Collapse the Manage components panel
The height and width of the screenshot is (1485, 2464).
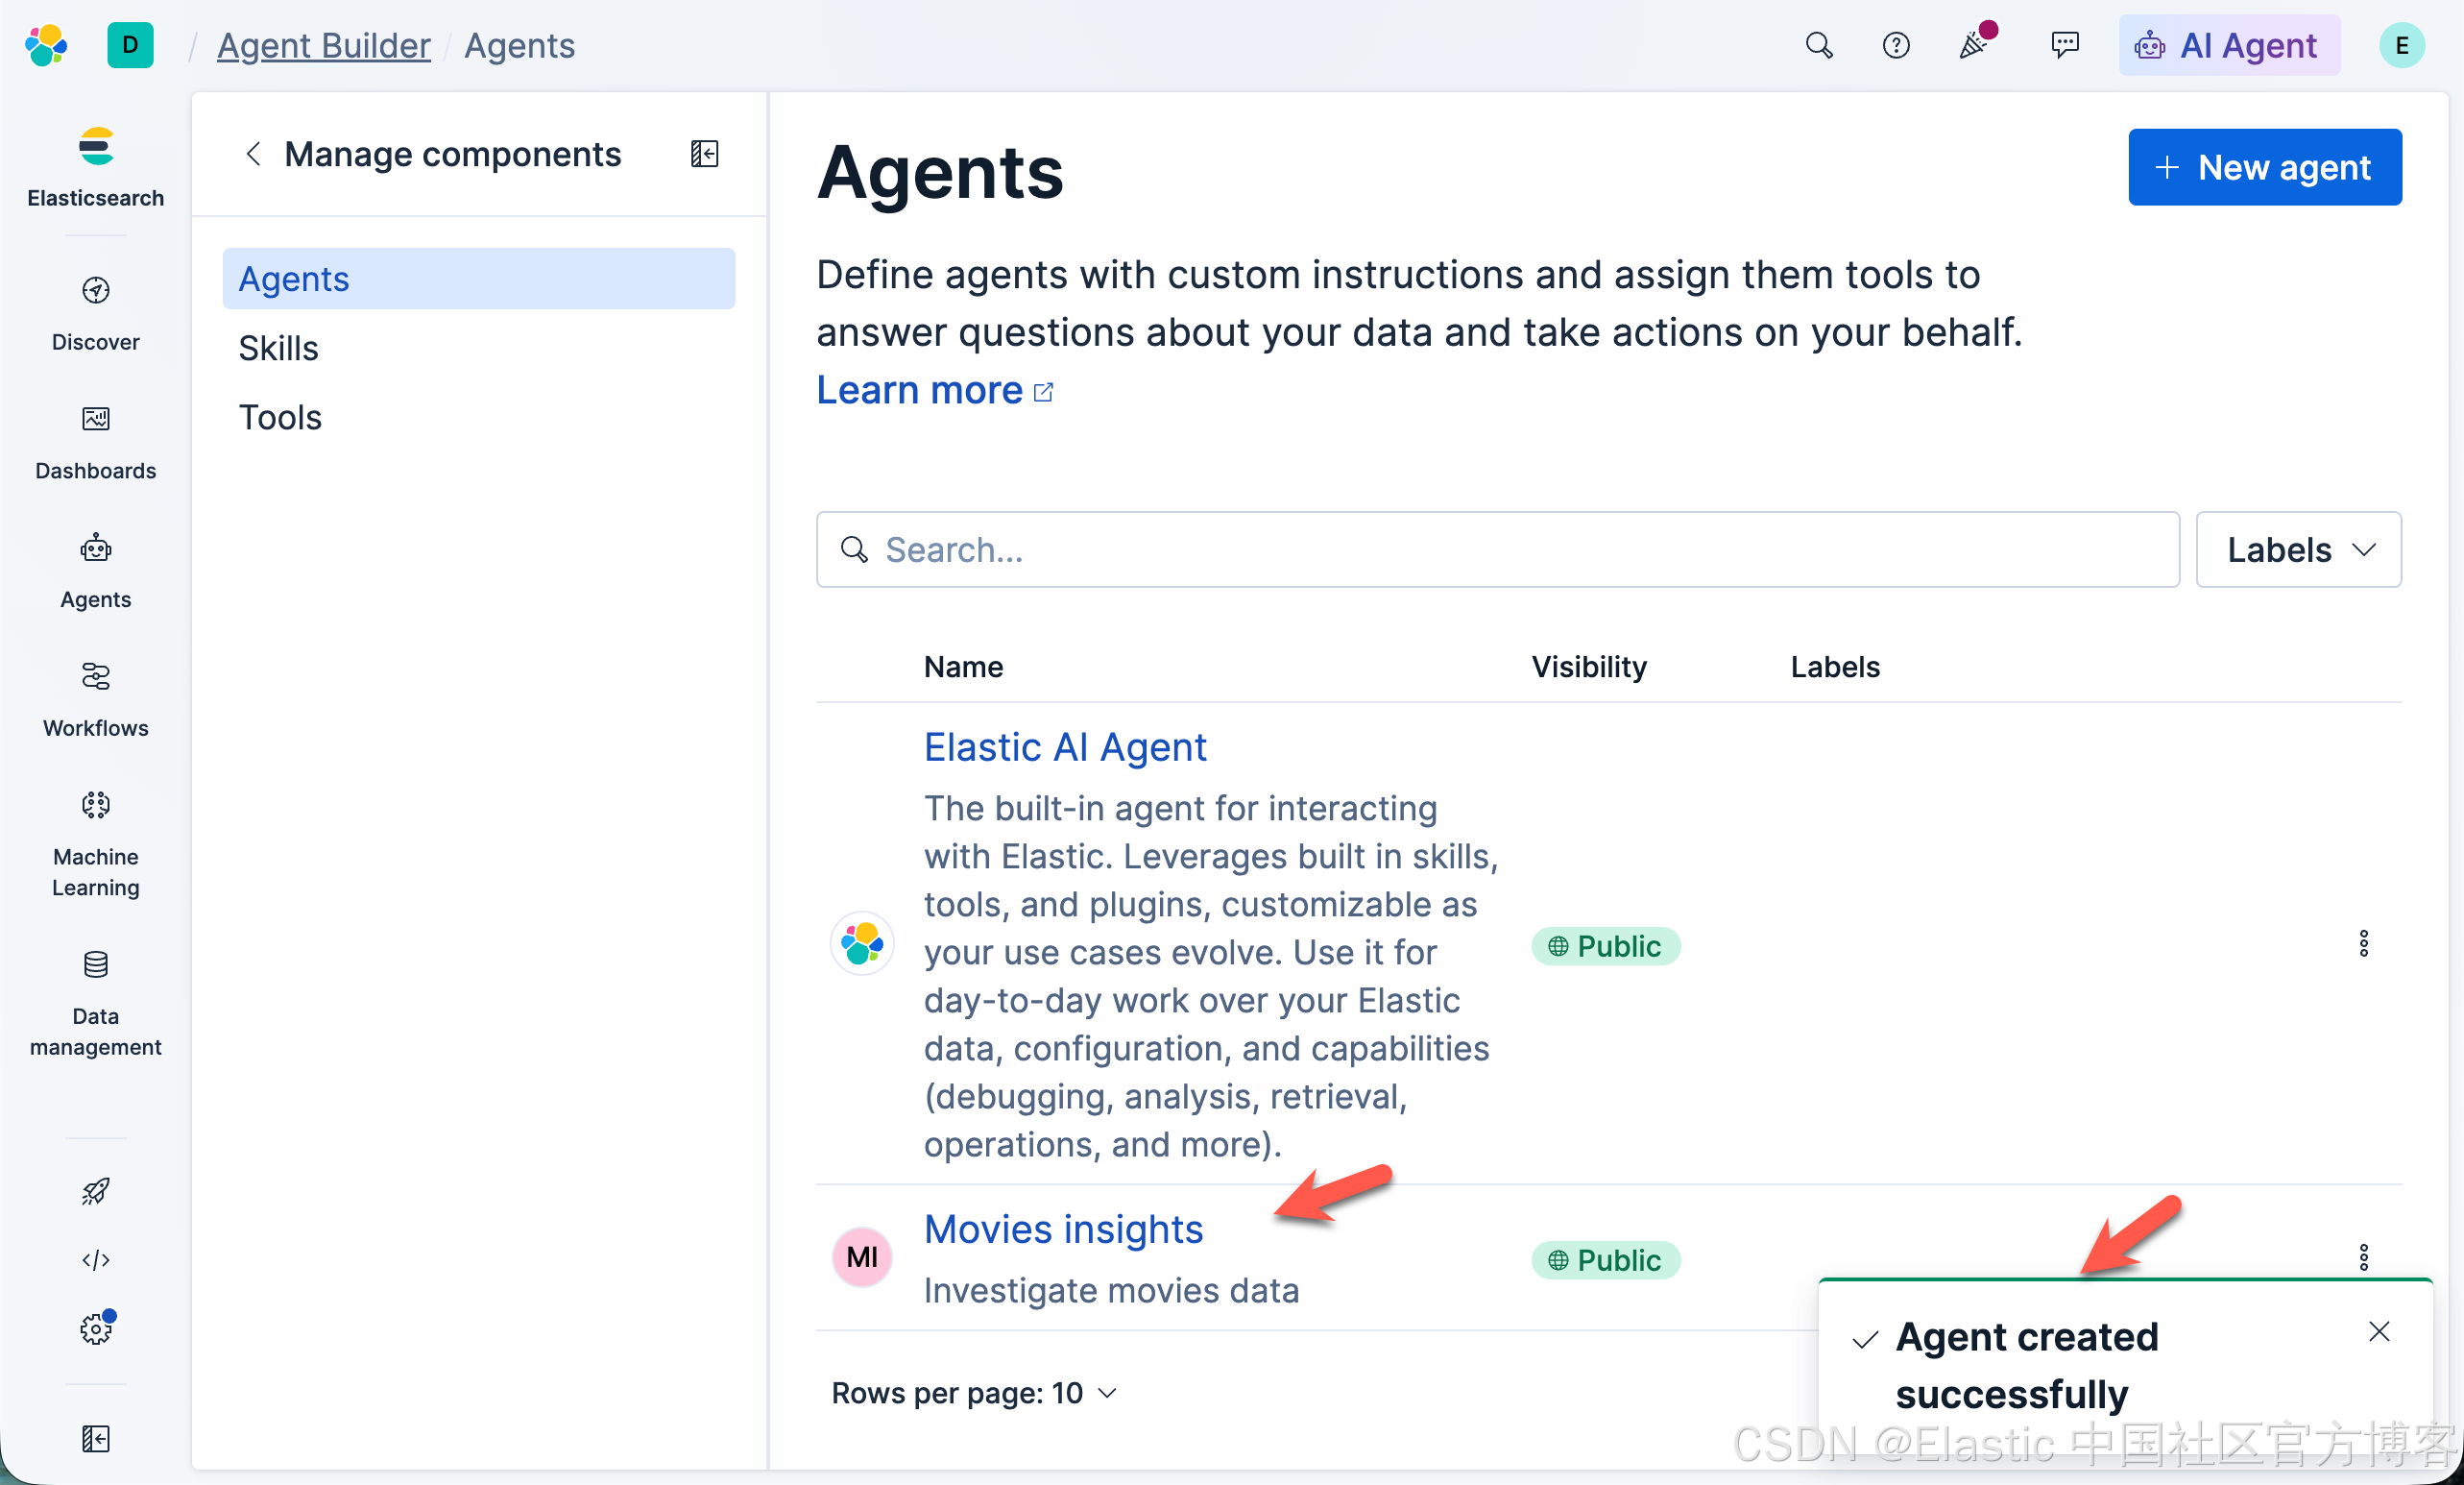click(x=704, y=154)
